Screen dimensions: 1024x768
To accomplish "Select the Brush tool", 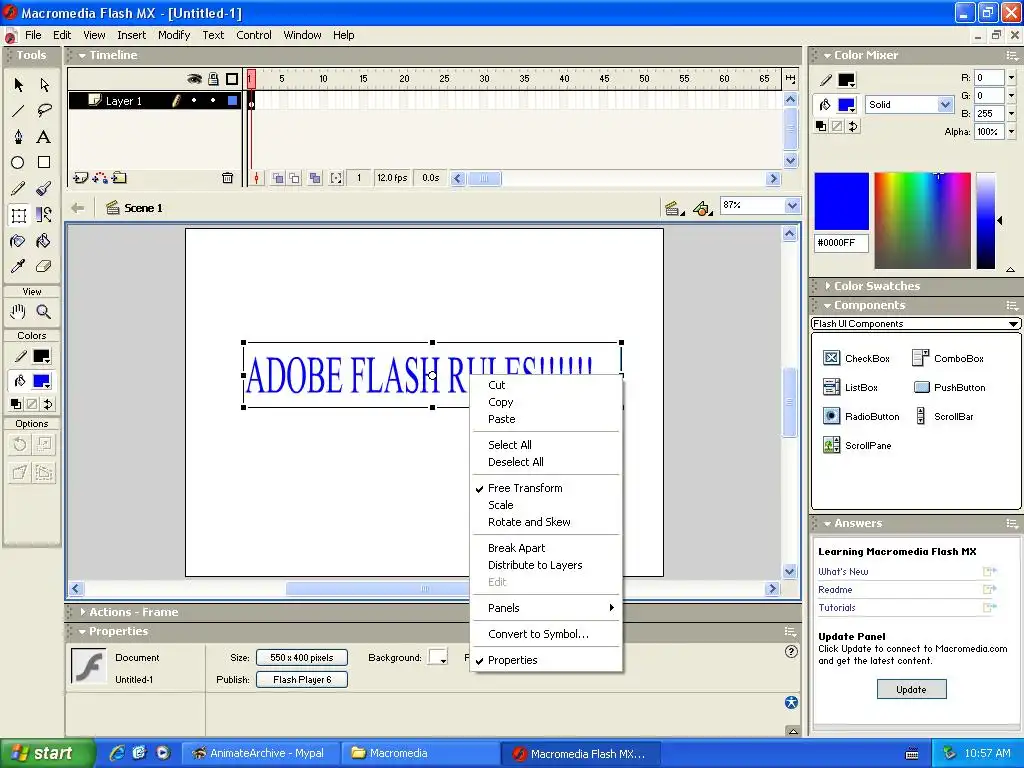I will click(x=44, y=189).
